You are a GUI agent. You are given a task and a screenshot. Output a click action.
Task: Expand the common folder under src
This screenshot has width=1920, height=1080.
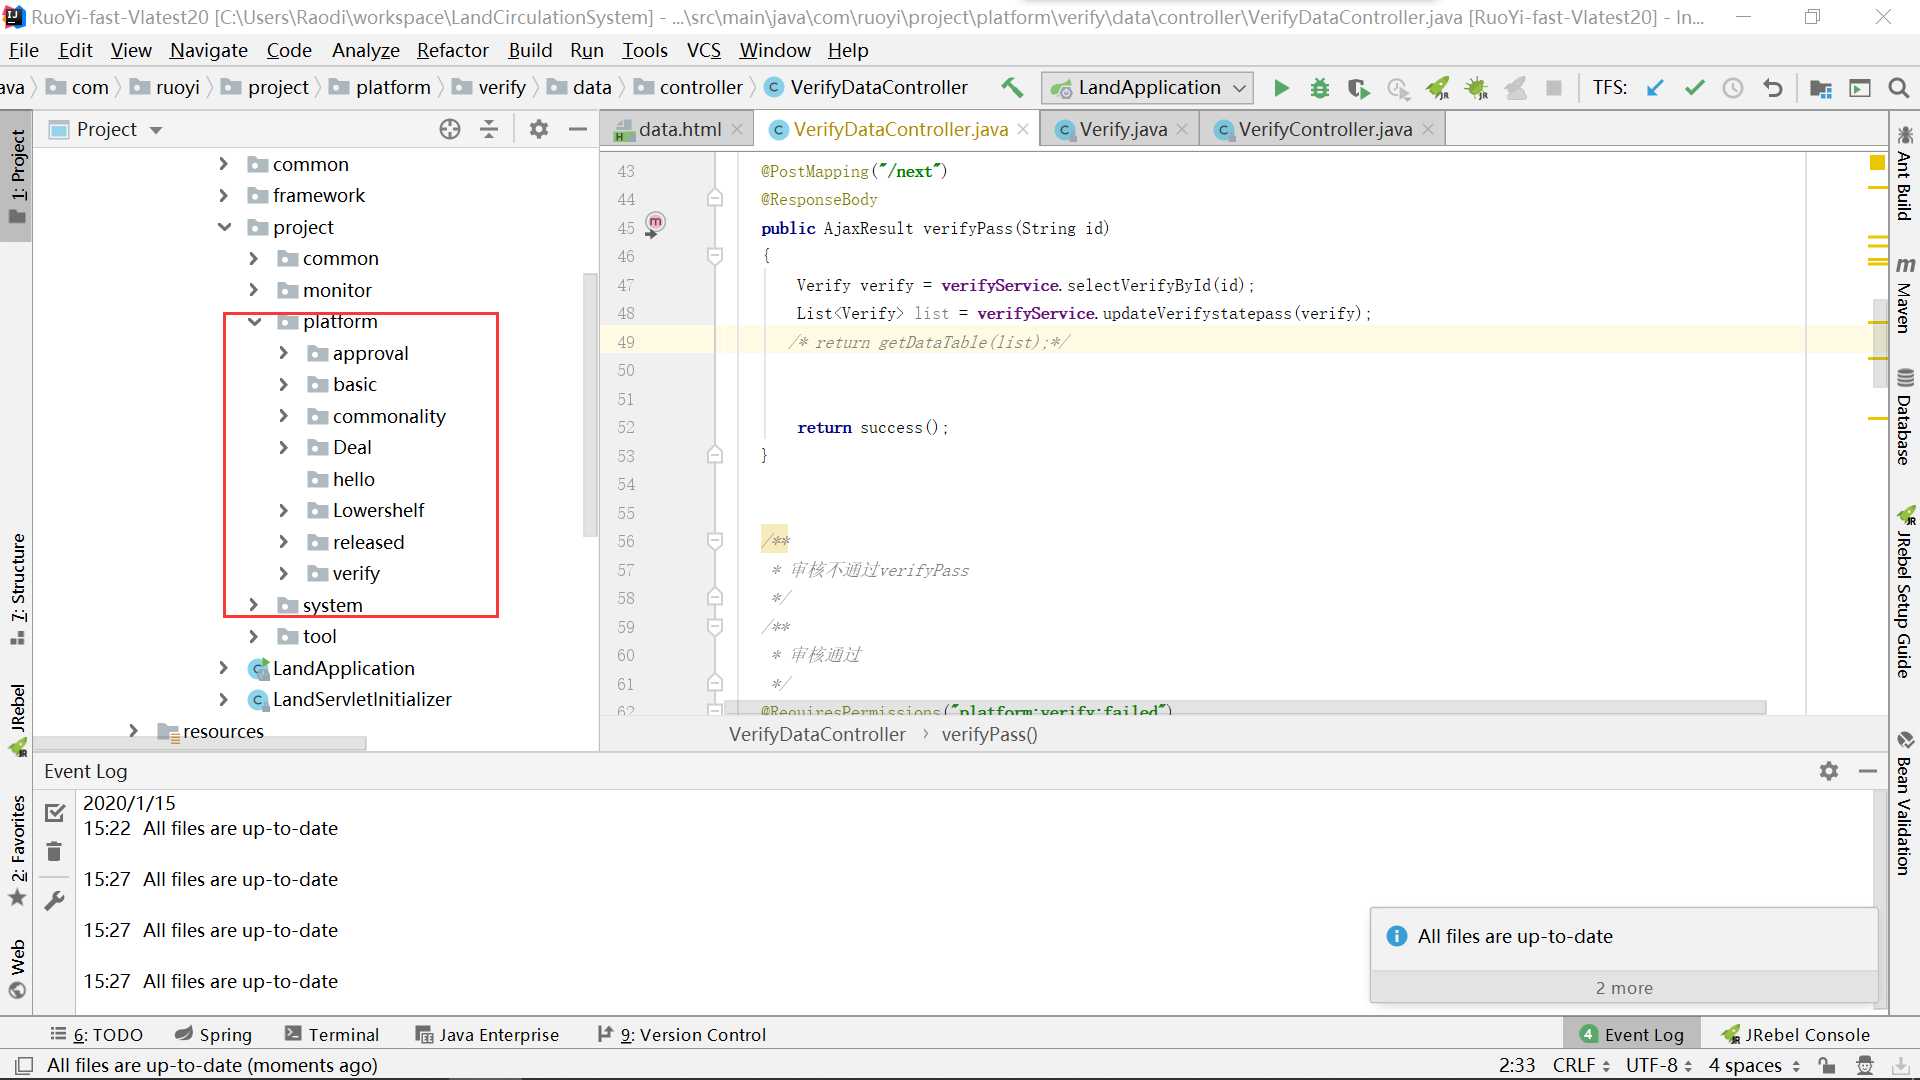point(224,164)
